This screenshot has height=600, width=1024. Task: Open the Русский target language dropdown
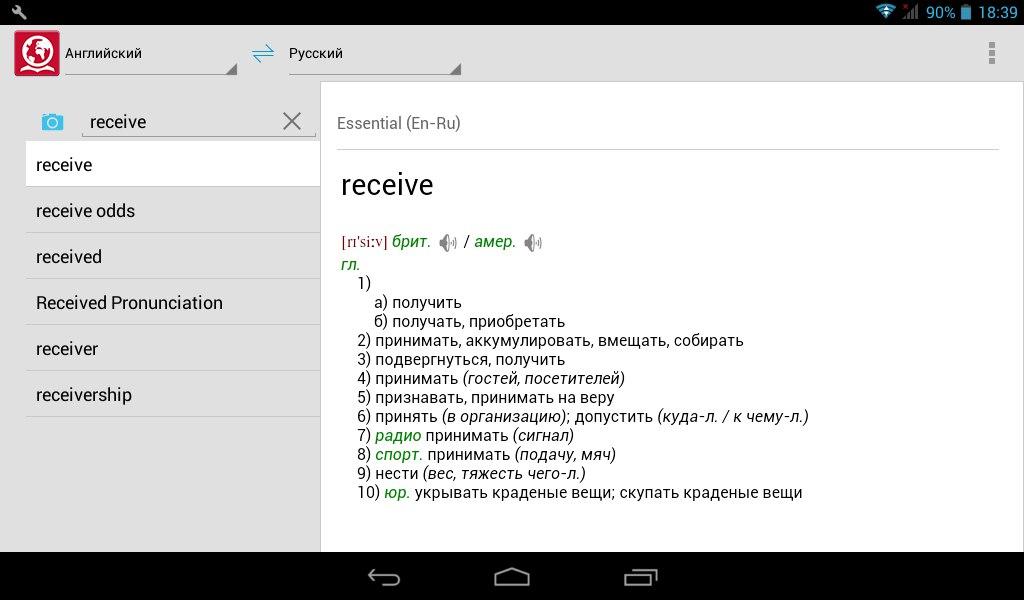coord(374,55)
